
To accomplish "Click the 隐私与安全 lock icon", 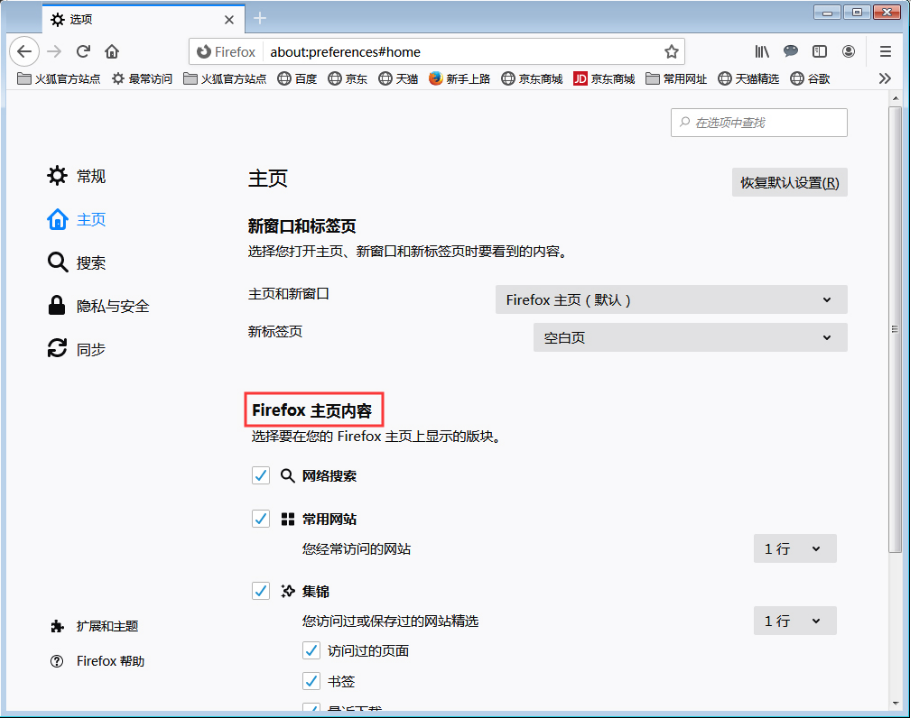I will 57,305.
